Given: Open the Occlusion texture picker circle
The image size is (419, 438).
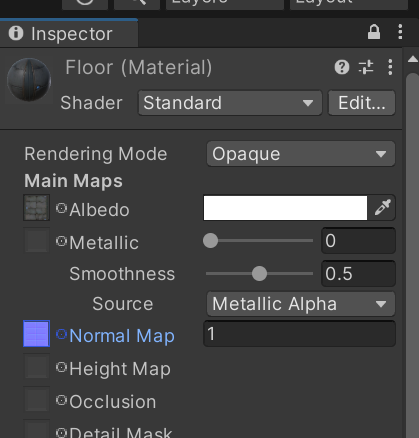Looking at the screenshot, I should click(x=61, y=400).
